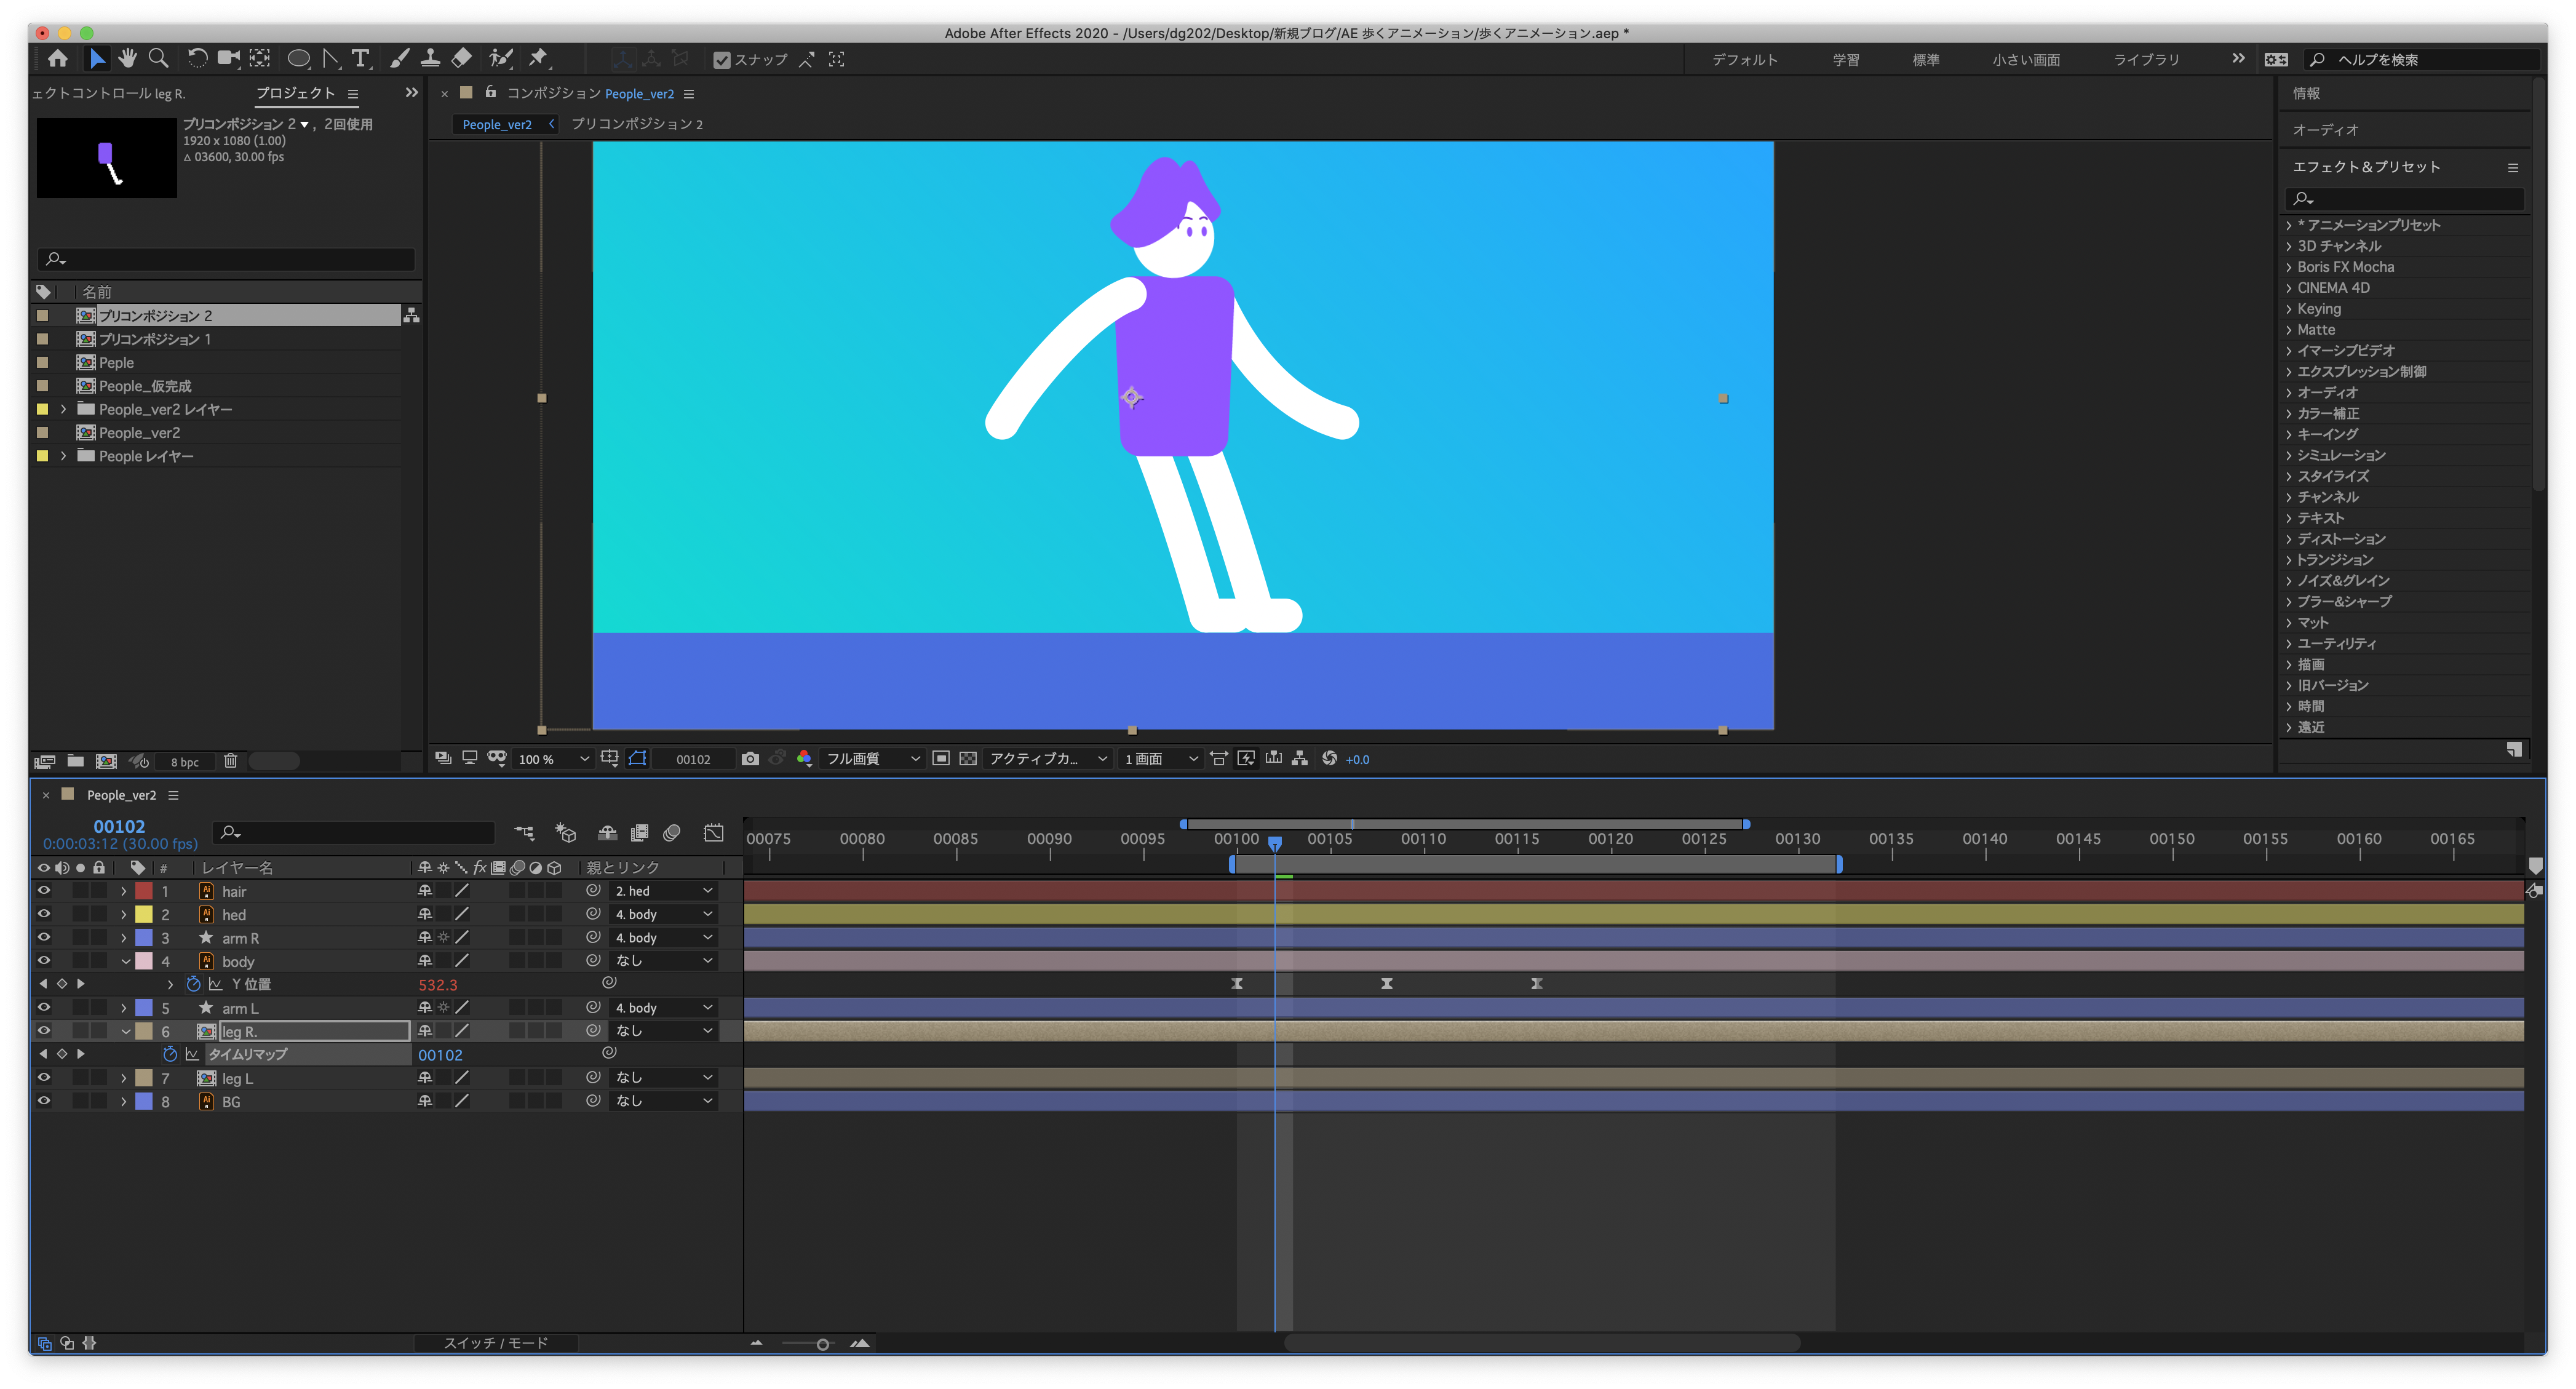
Task: Select the Zoom magnifier tool
Action: click(158, 59)
